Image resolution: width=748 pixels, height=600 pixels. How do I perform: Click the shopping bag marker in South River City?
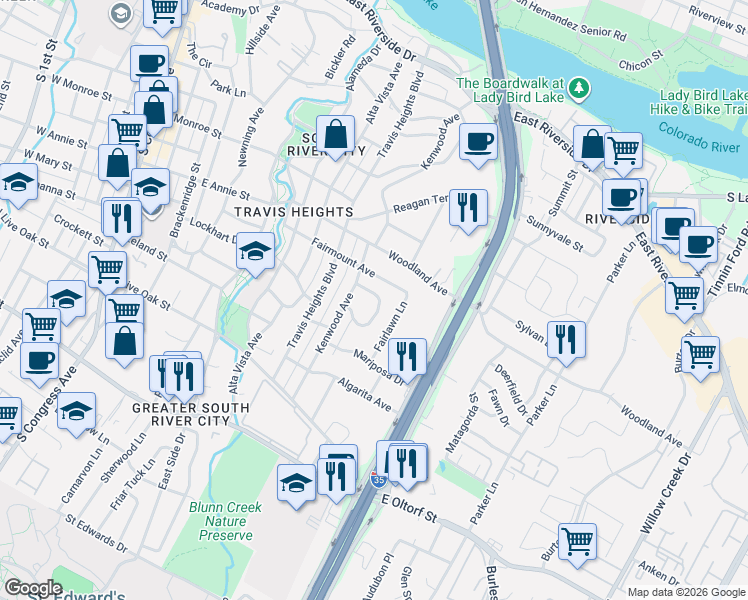[335, 135]
